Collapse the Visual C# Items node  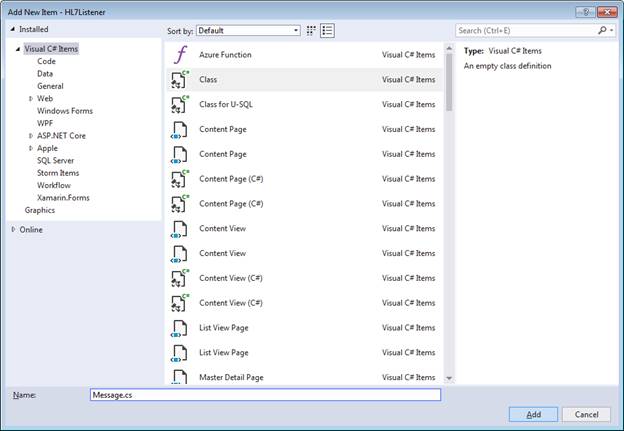pos(16,49)
